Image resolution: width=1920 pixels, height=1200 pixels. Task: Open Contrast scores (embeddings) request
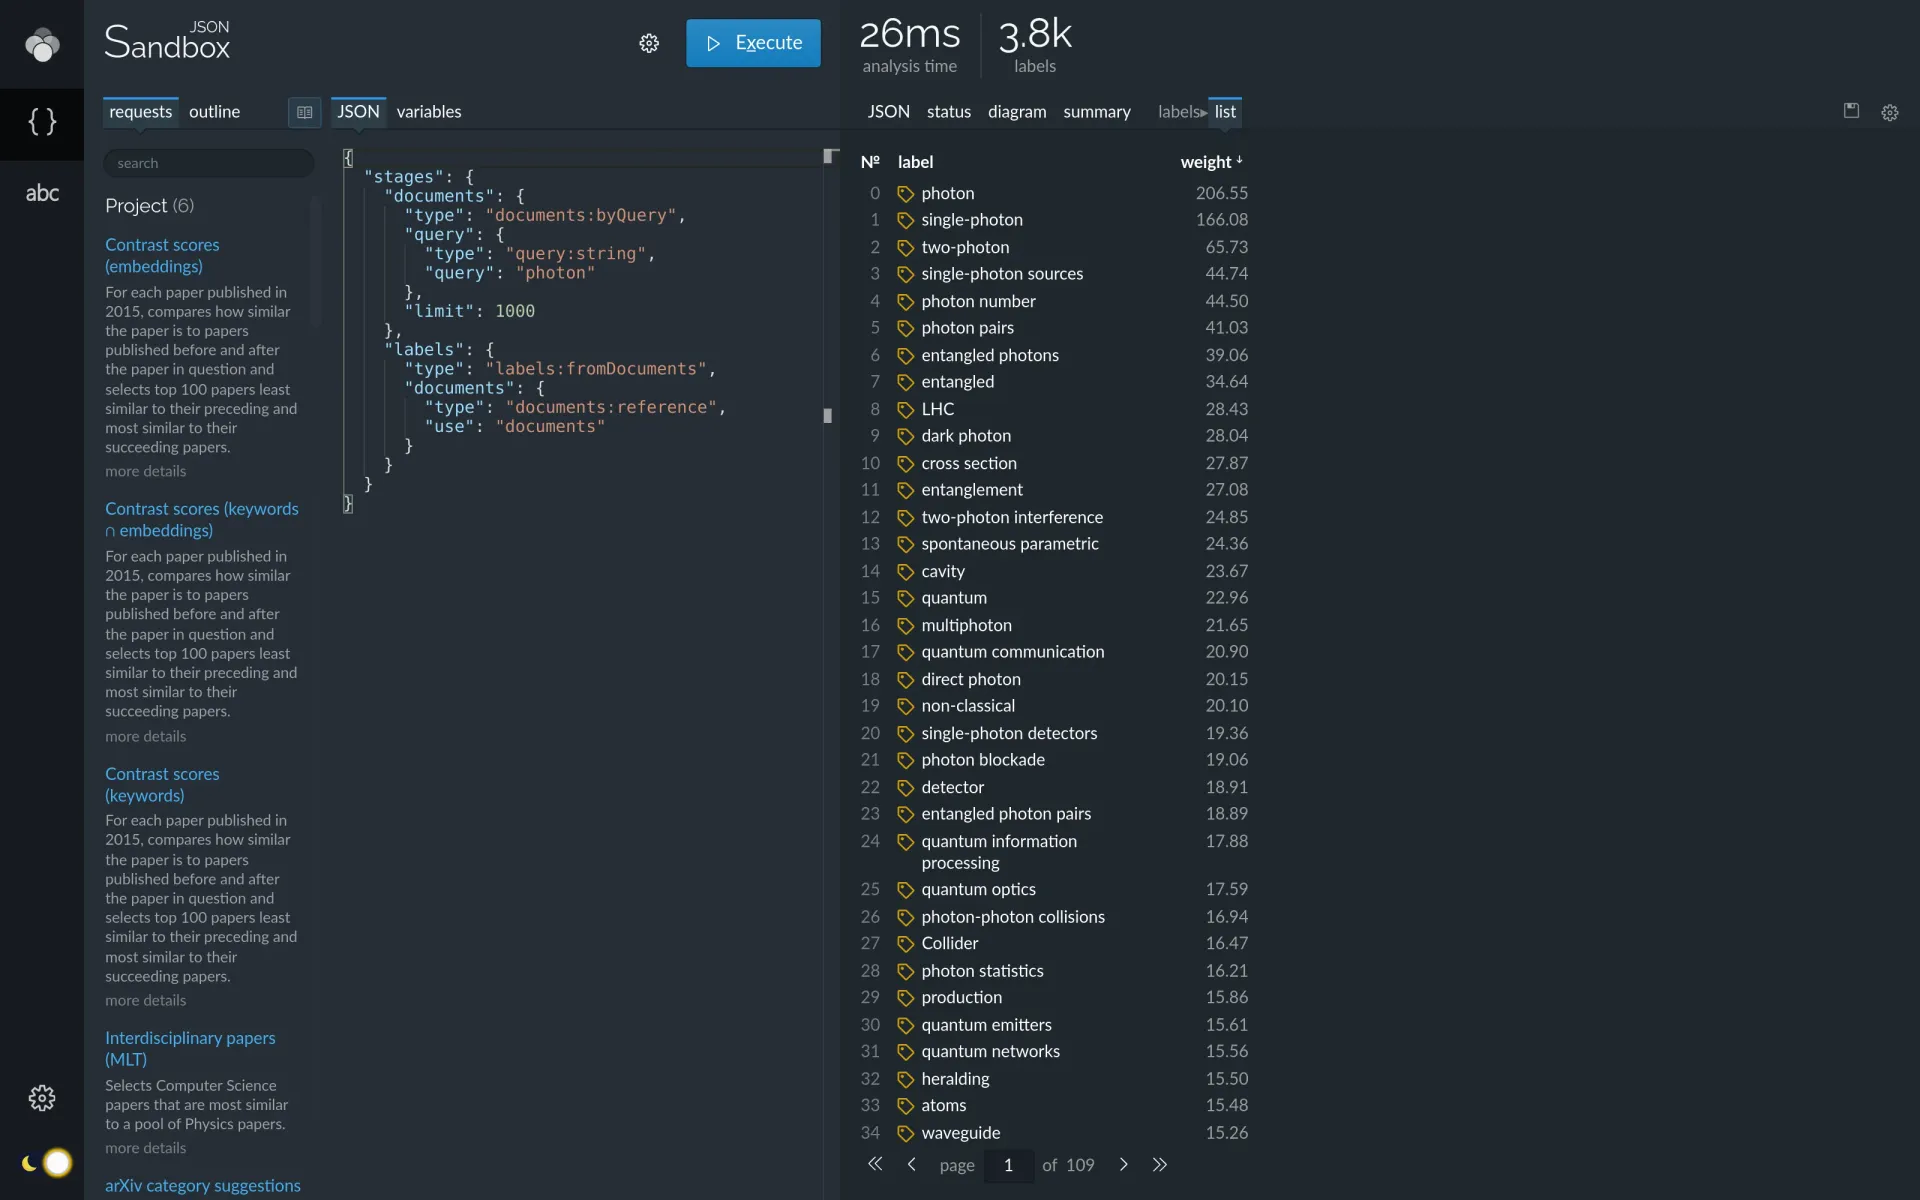pyautogui.click(x=162, y=255)
